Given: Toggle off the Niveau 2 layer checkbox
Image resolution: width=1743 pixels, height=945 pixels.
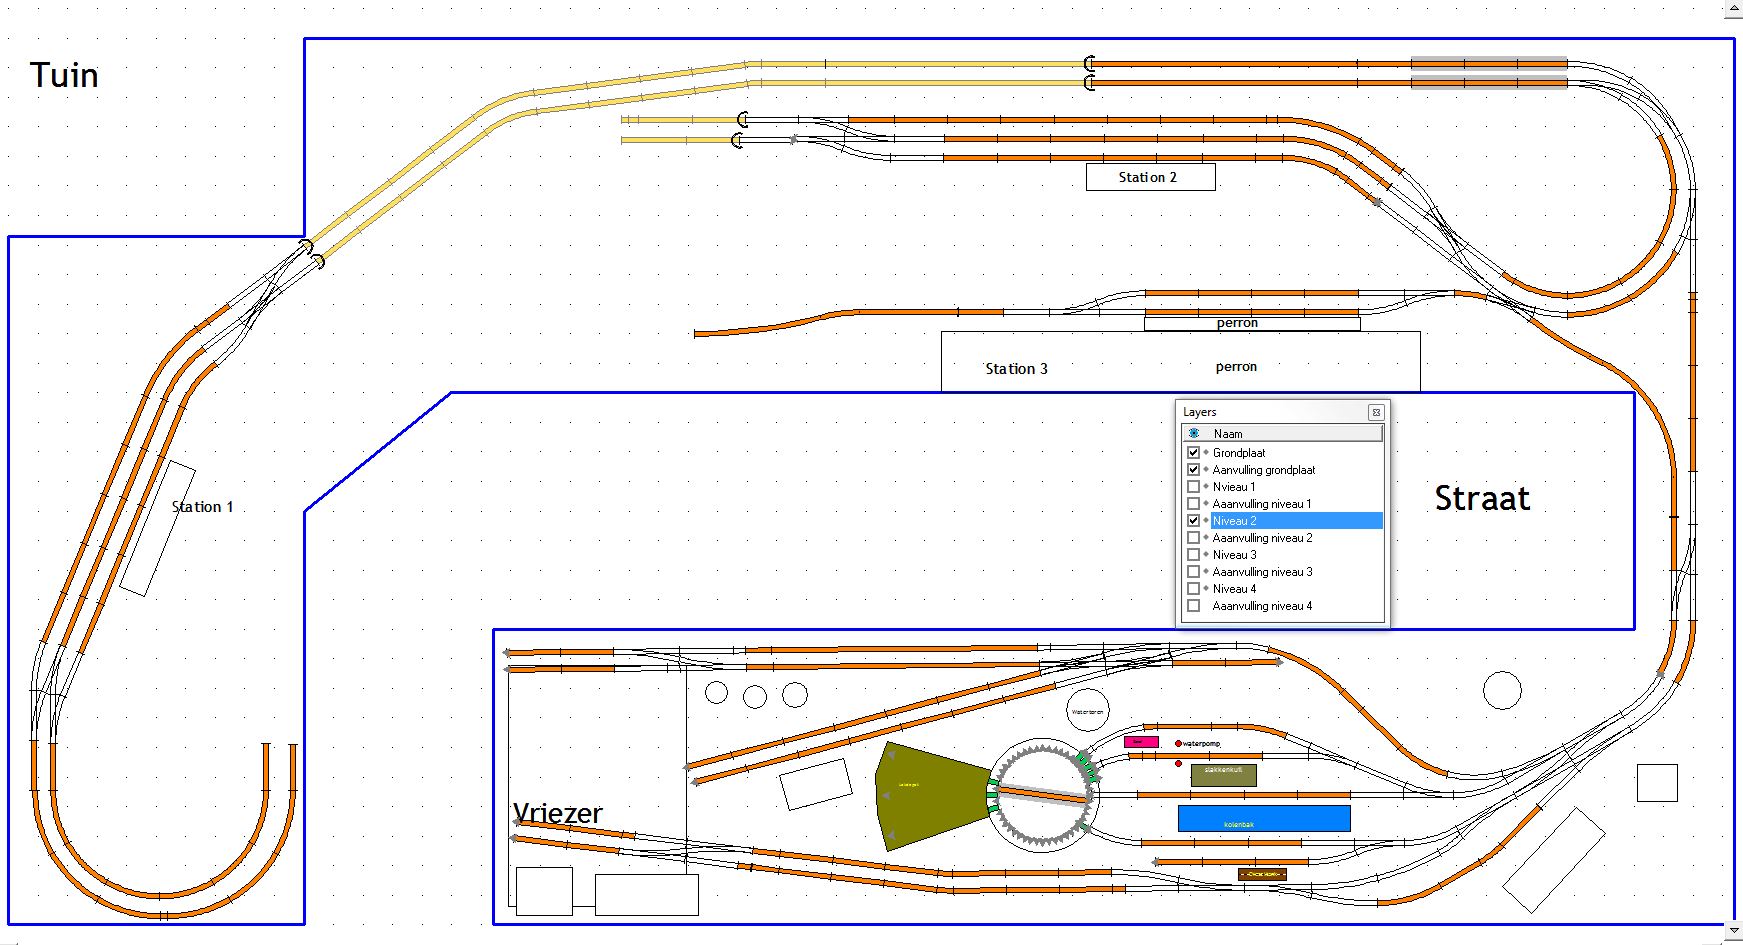Looking at the screenshot, I should [x=1193, y=520].
